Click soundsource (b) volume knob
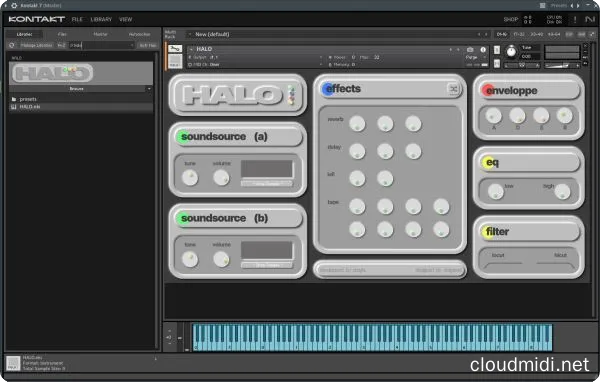 [221, 259]
